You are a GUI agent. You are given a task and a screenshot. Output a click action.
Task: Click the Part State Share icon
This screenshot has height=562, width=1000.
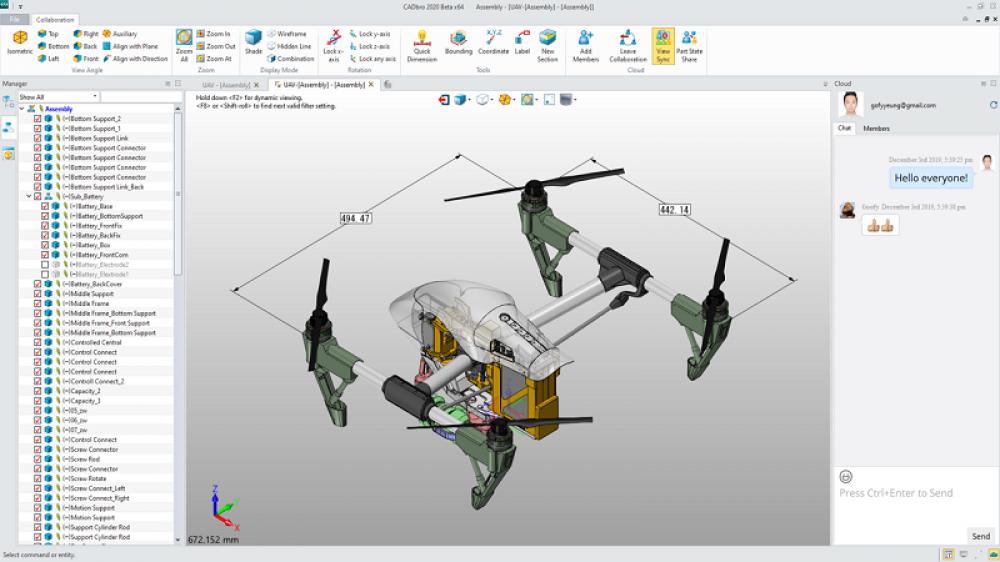[x=689, y=45]
